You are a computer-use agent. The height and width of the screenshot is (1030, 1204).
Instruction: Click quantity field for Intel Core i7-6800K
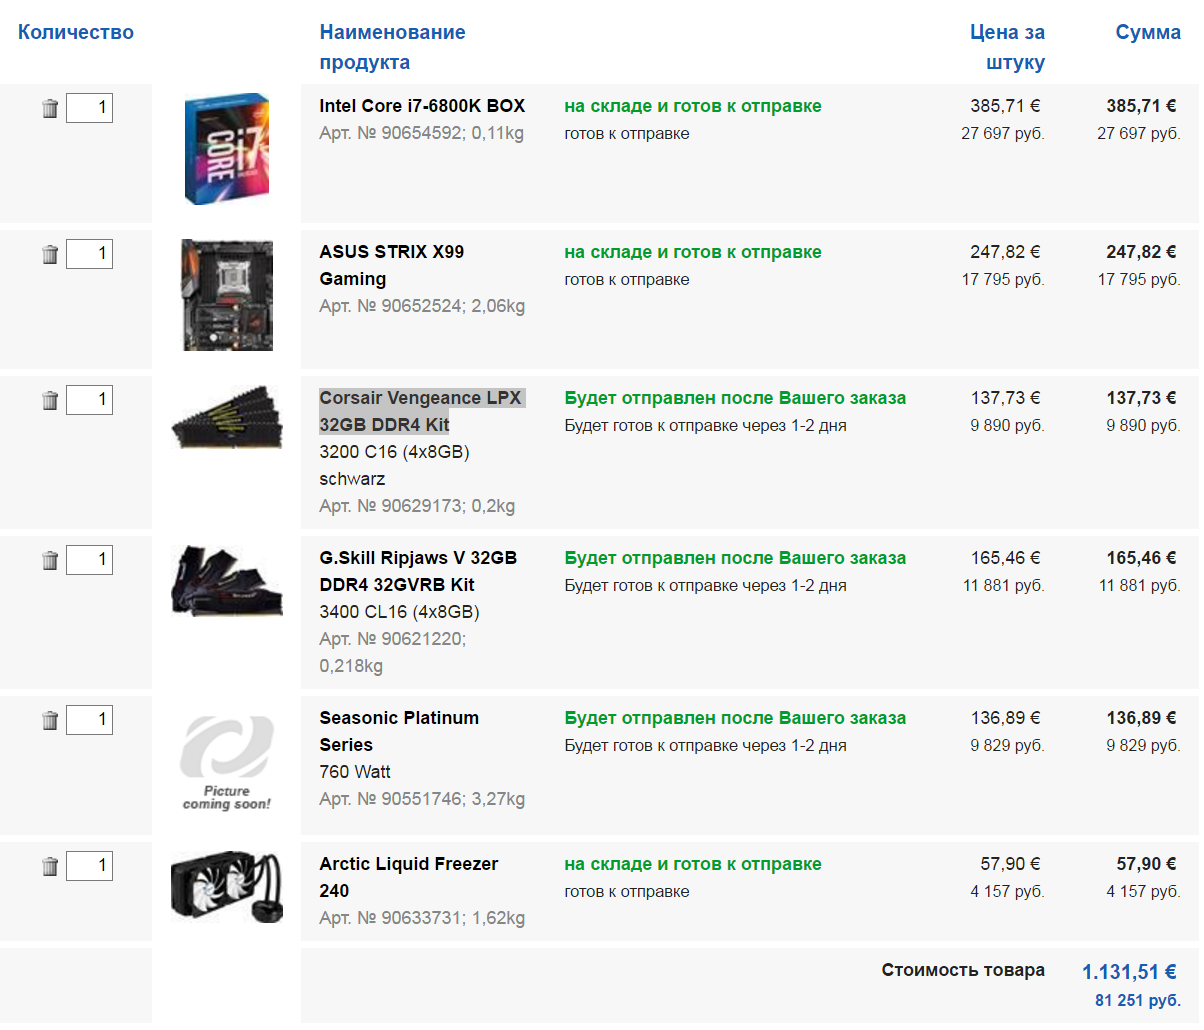coord(89,108)
